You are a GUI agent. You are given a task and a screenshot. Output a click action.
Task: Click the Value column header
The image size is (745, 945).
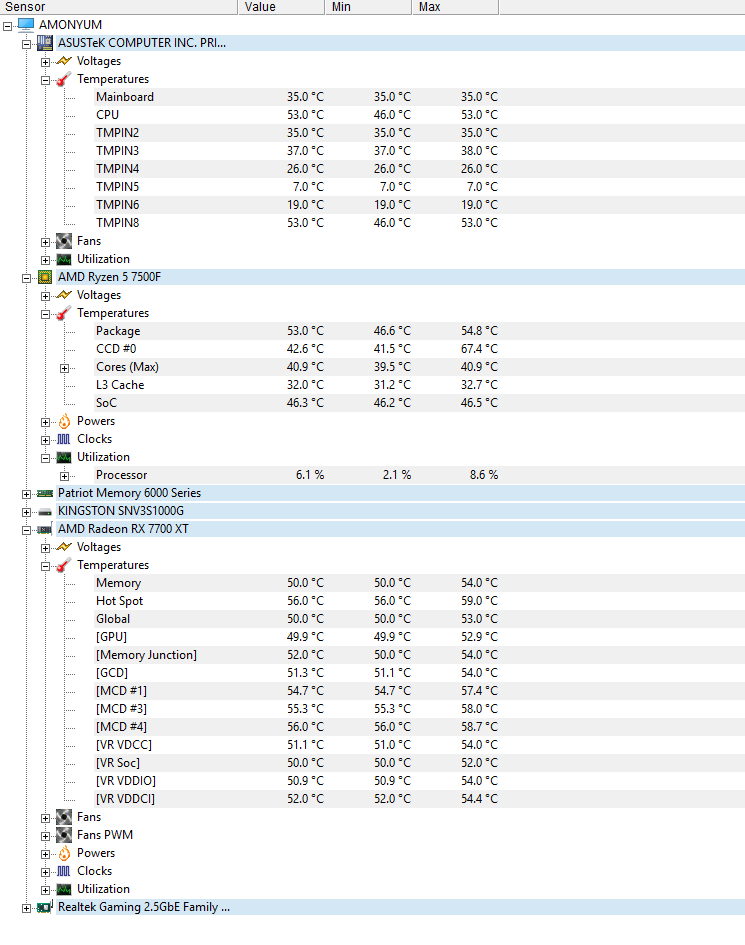tap(281, 7)
